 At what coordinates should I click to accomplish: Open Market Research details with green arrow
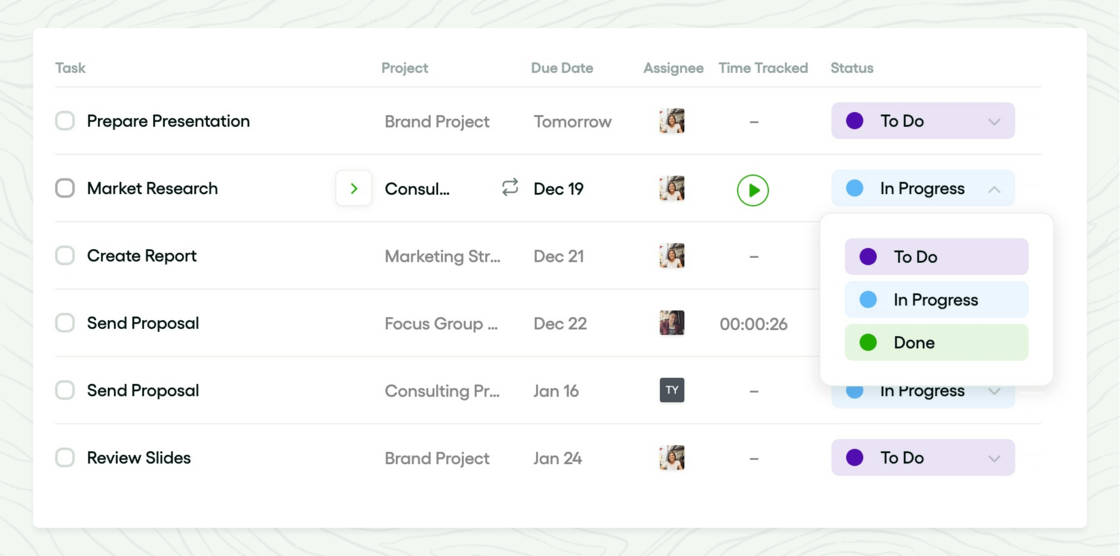coord(354,188)
